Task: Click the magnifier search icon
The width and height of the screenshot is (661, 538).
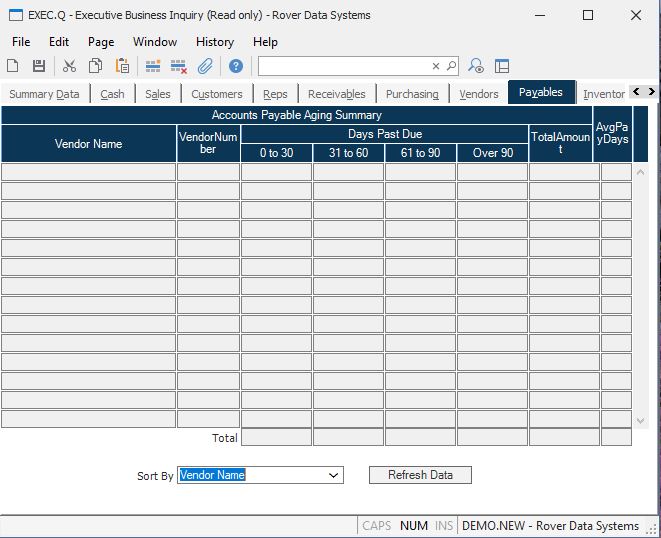Action: (451, 66)
